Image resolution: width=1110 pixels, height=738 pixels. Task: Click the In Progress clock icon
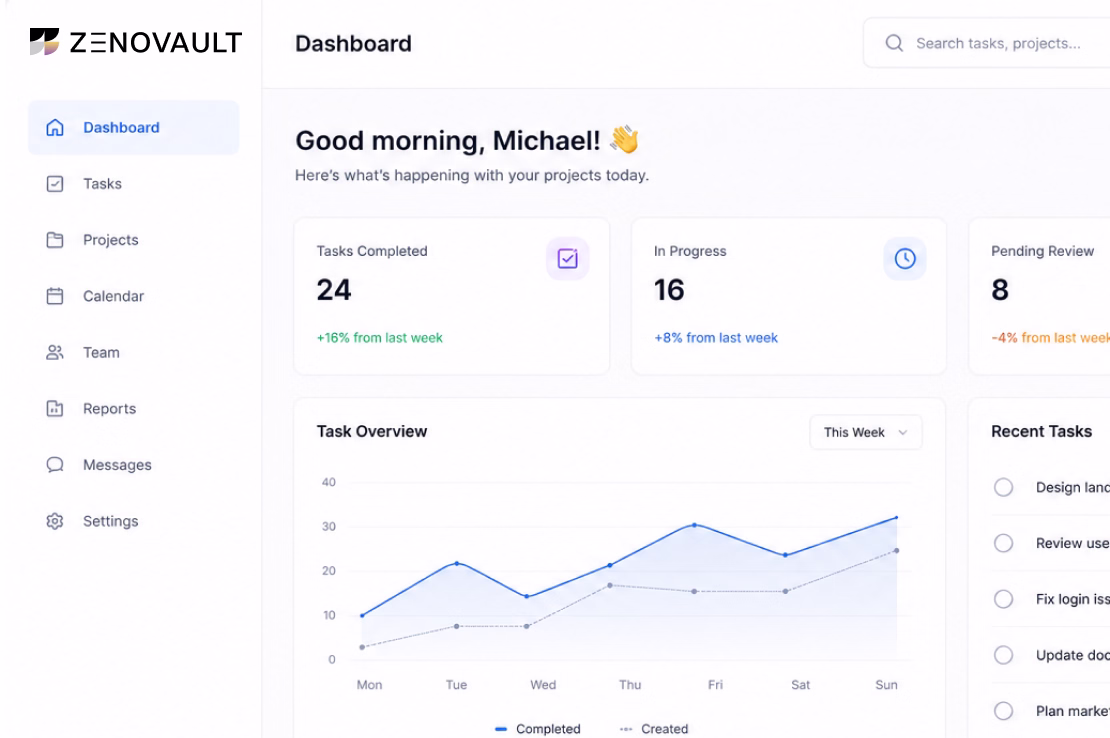coord(905,258)
